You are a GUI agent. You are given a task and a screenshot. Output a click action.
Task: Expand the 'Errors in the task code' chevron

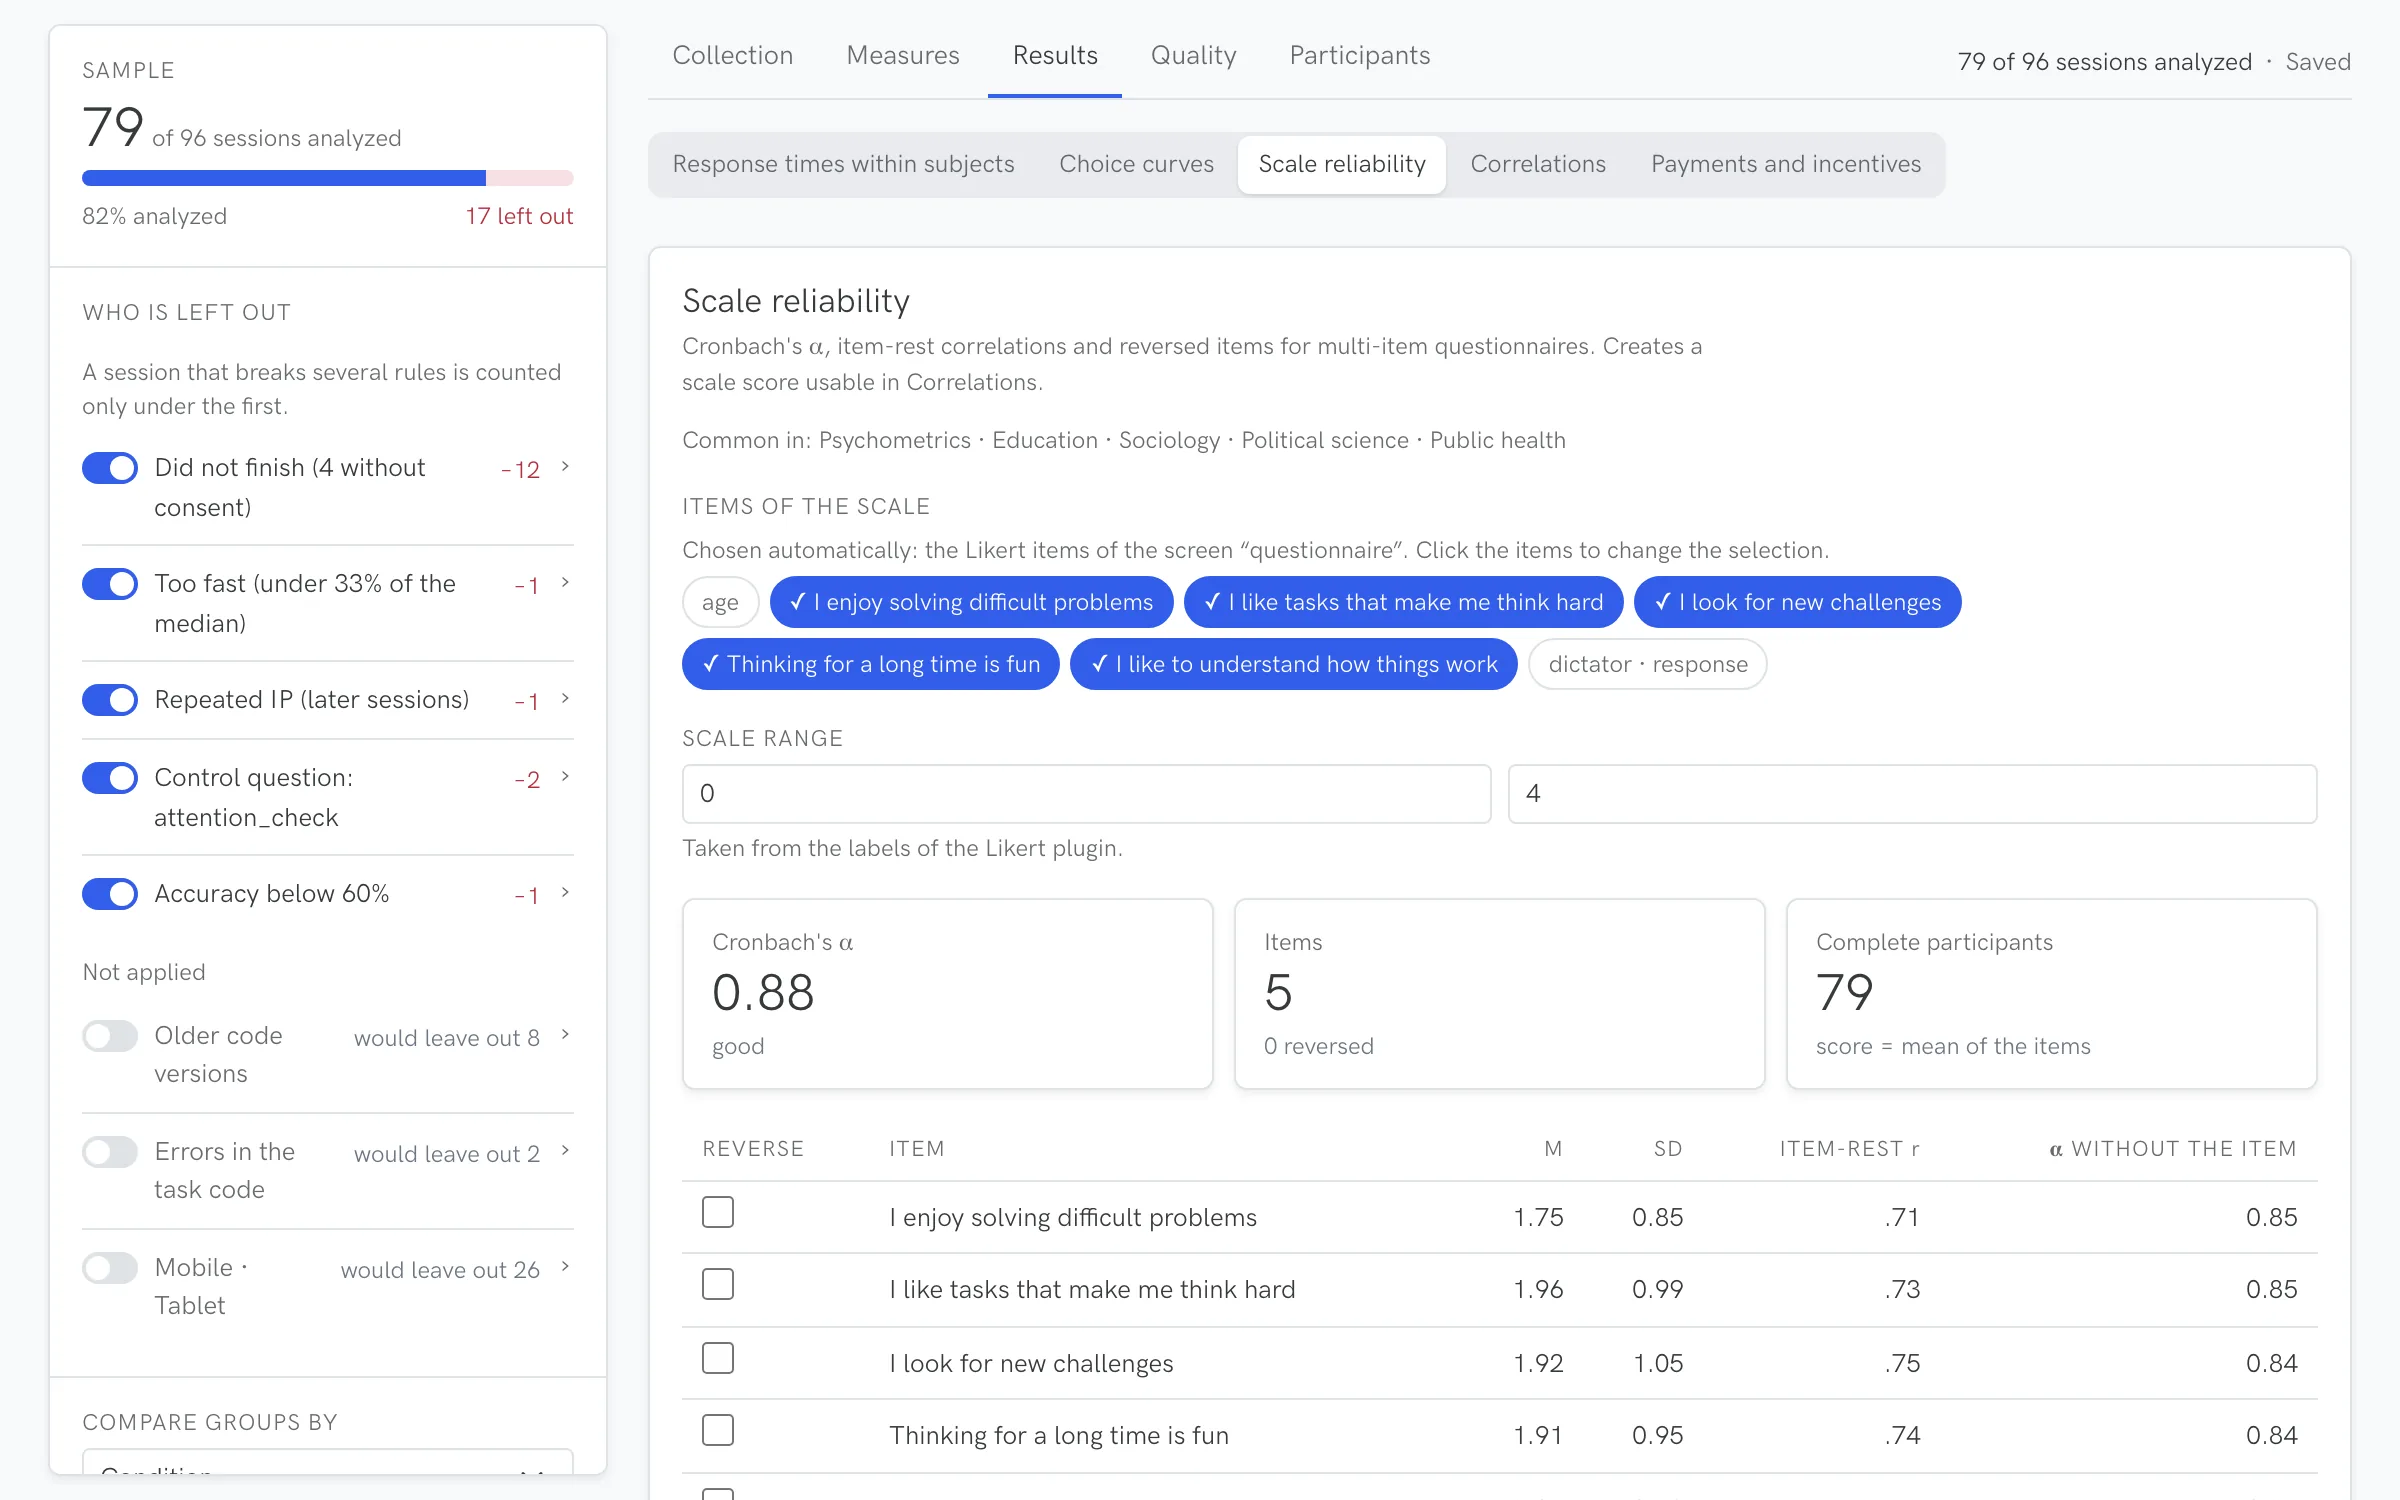[565, 1151]
